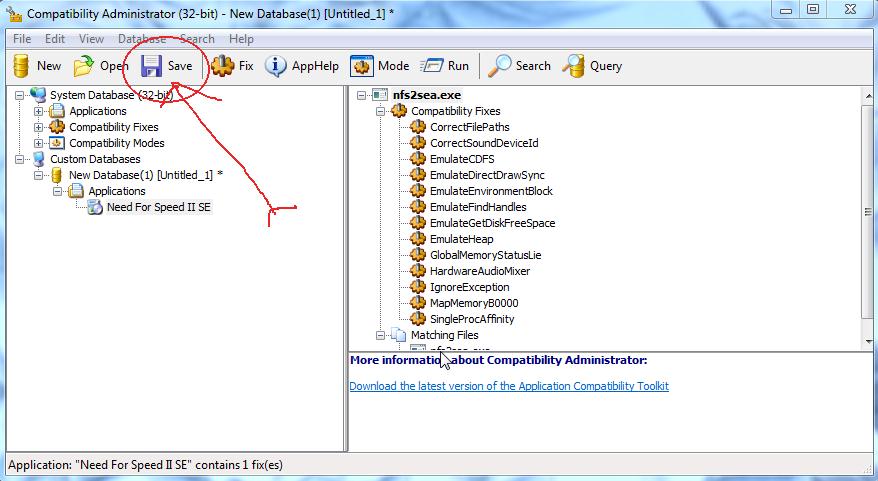Click the scrollbar up arrow in right pane
878x481 pixels.
click(868, 95)
